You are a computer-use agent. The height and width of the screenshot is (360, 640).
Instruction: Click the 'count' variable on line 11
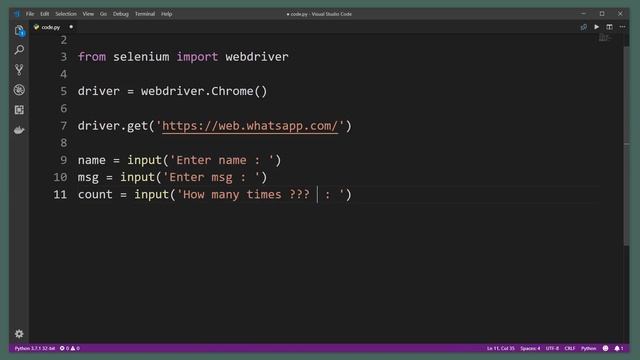tap(95, 194)
